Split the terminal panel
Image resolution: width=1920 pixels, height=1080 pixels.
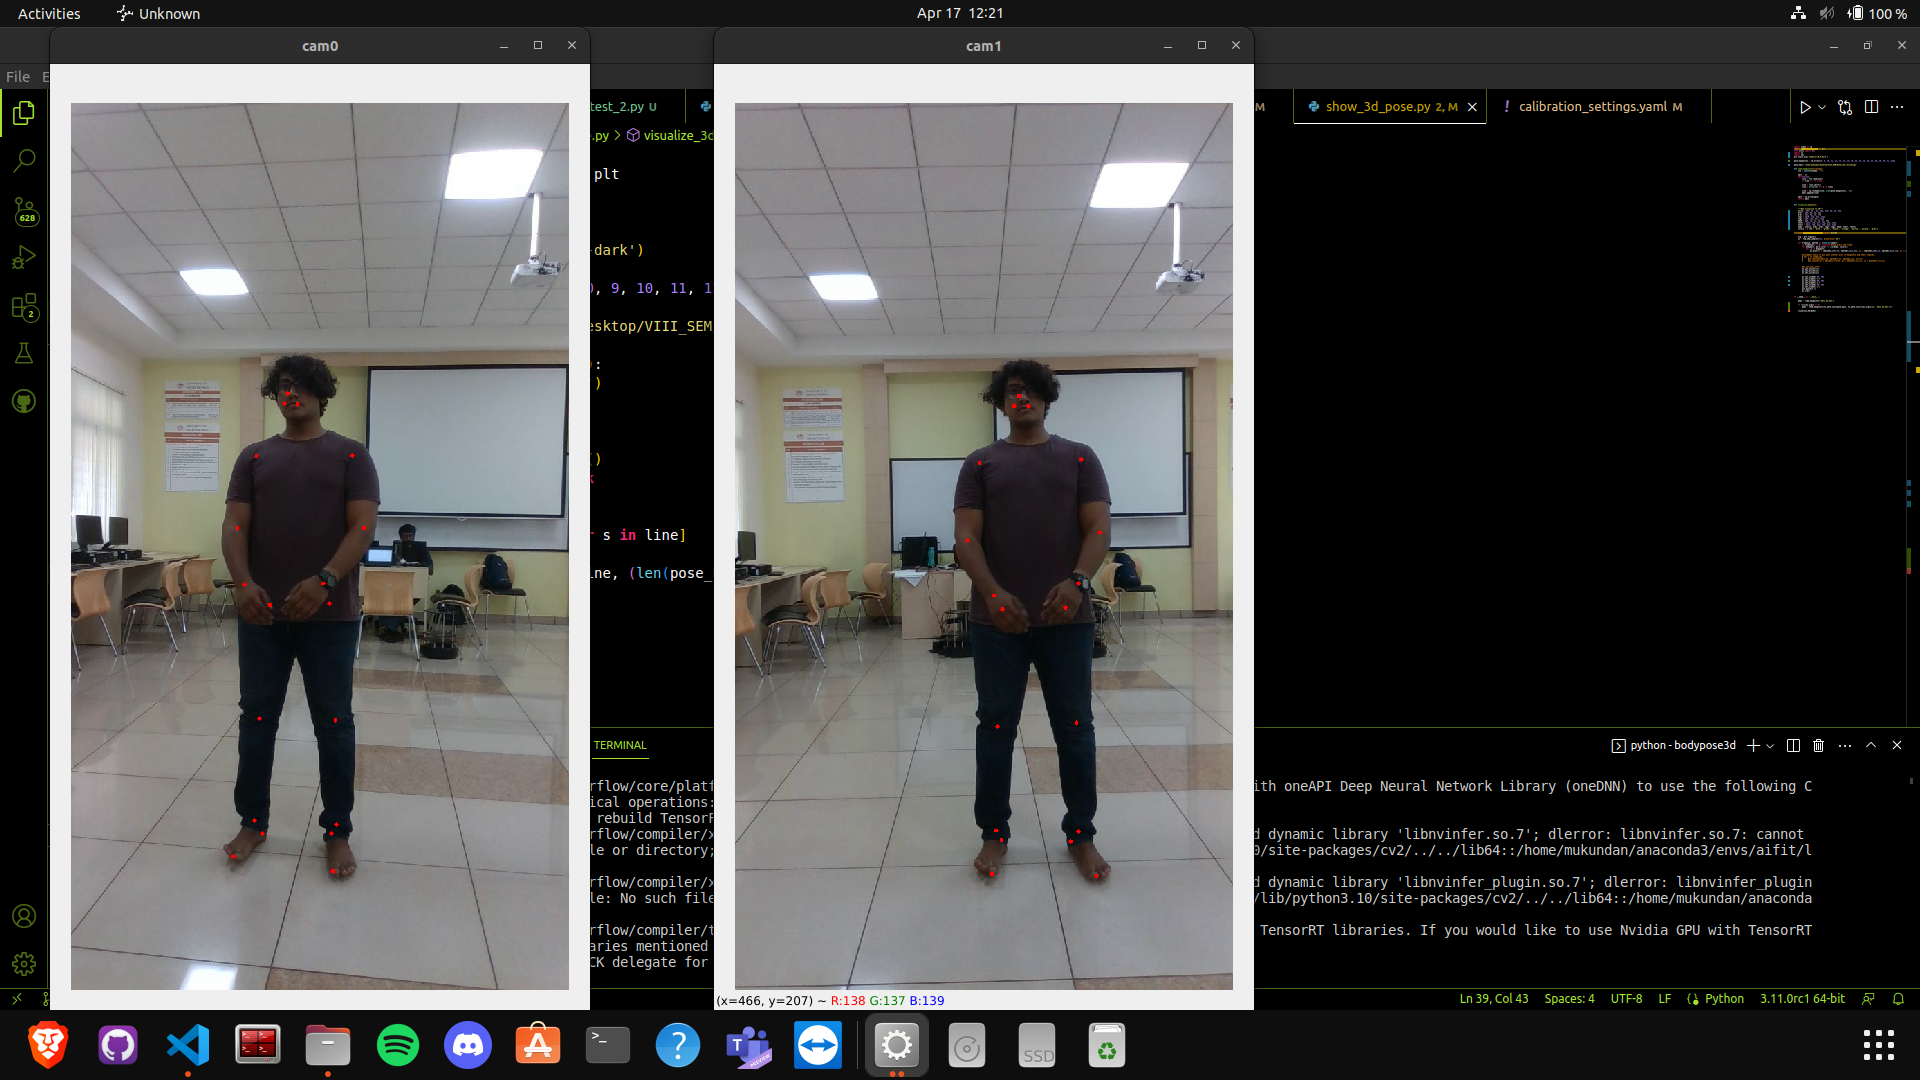[x=1793, y=745]
